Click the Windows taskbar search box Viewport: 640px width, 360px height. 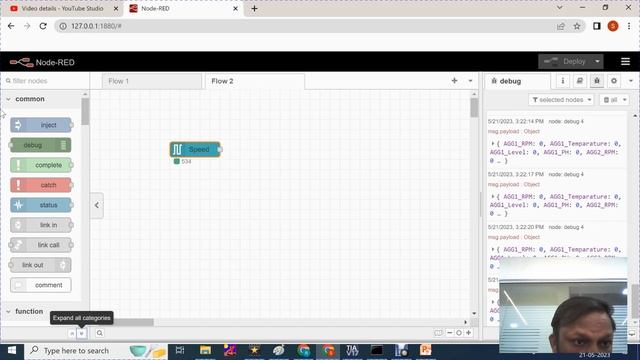(96, 351)
